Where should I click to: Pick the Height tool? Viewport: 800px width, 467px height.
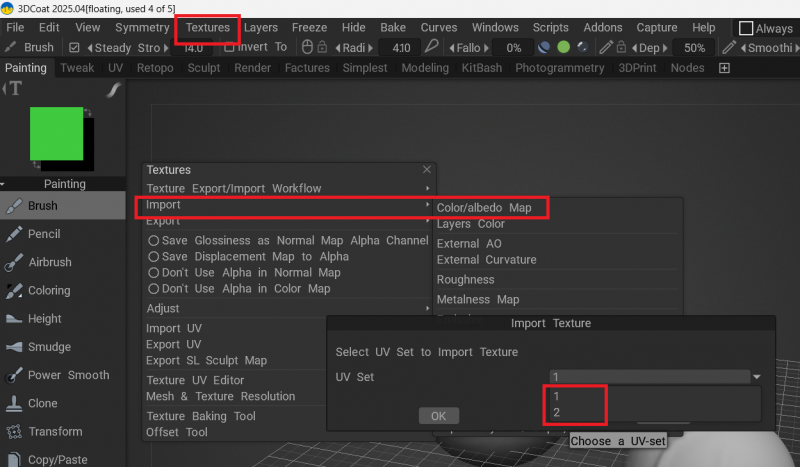44,319
